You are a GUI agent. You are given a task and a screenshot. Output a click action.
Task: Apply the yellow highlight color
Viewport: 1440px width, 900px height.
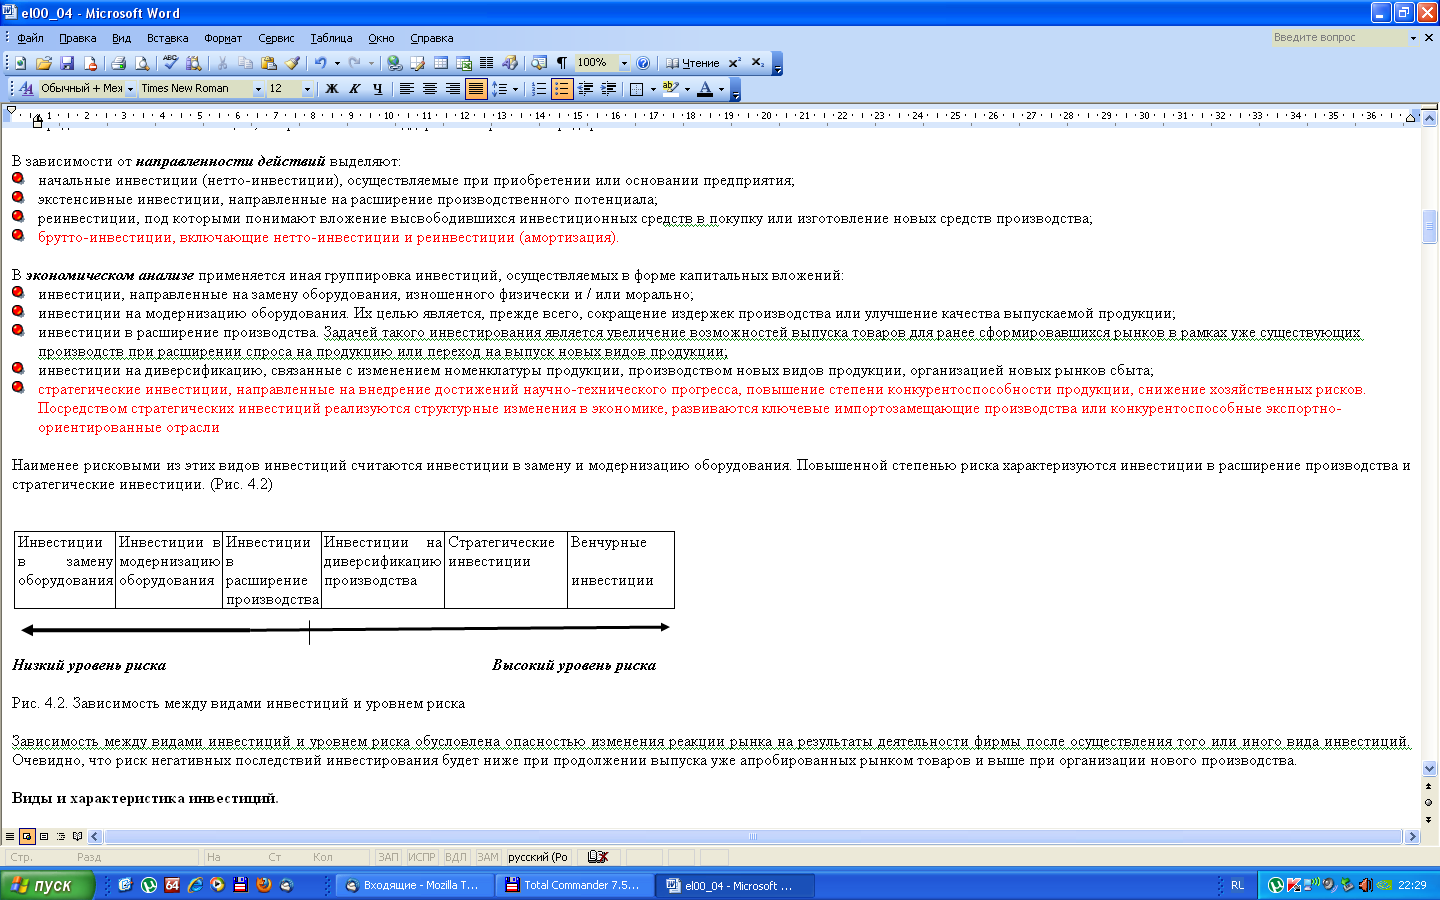(670, 89)
